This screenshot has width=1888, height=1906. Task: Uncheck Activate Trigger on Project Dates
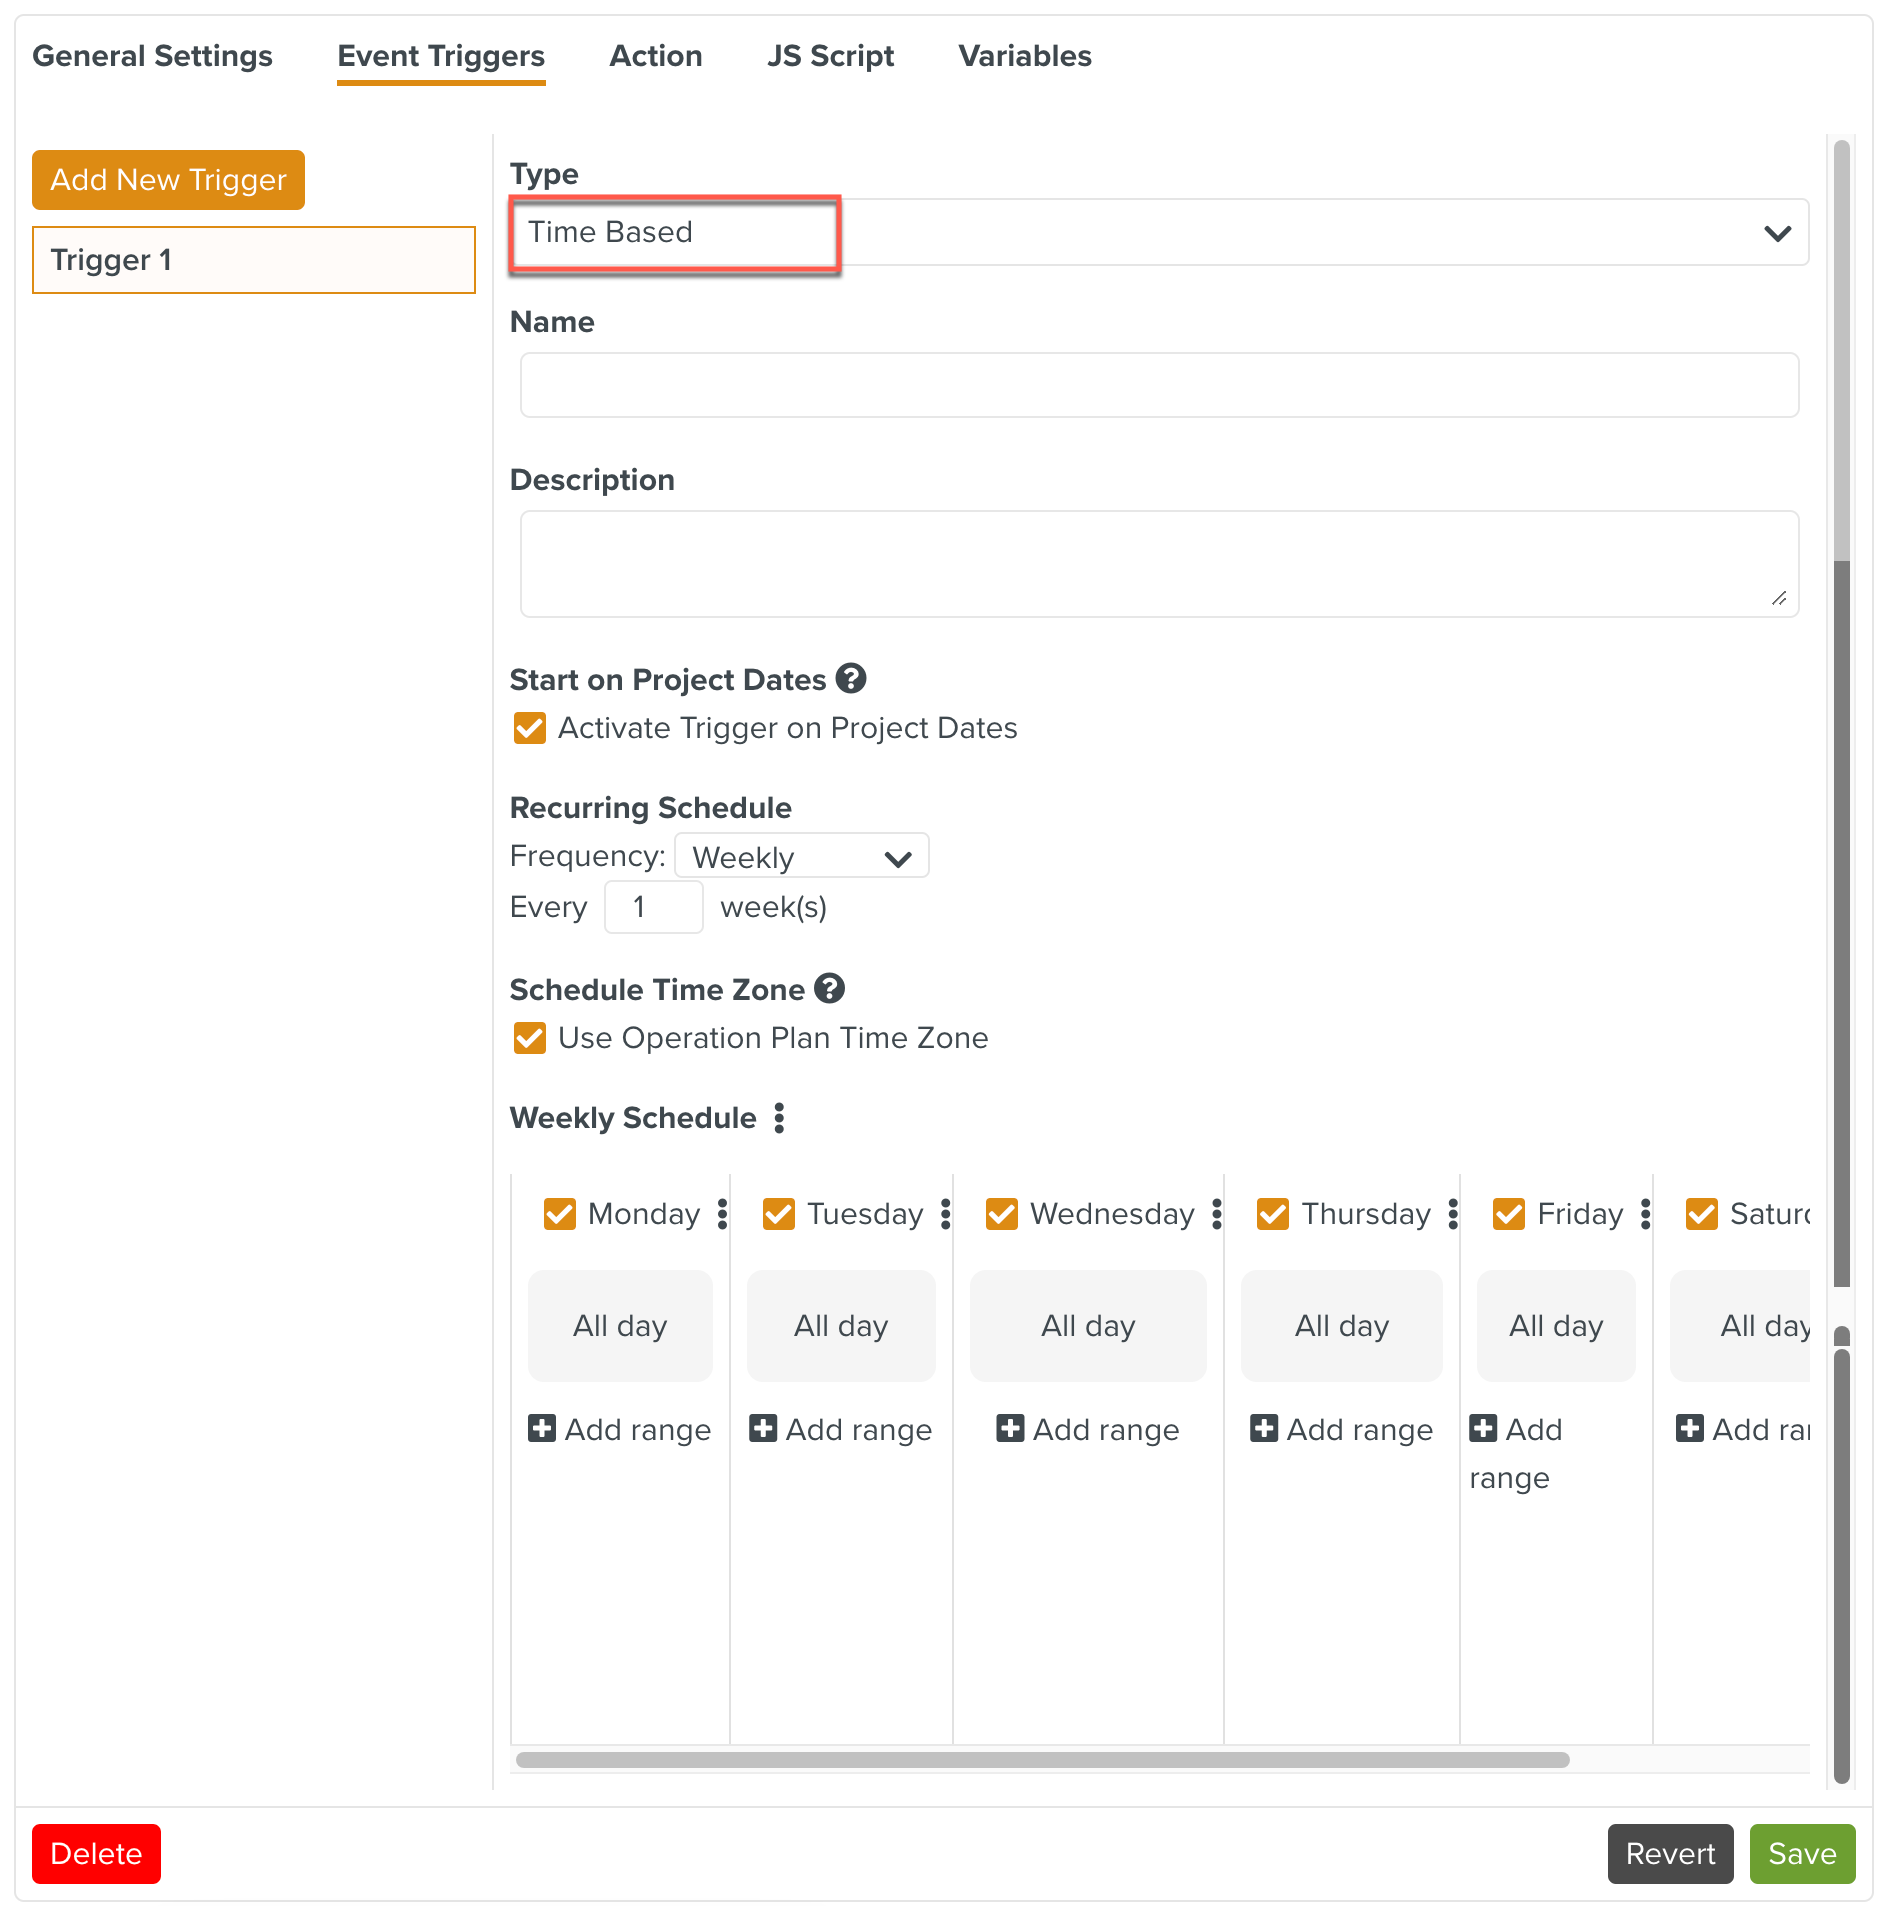pyautogui.click(x=530, y=728)
